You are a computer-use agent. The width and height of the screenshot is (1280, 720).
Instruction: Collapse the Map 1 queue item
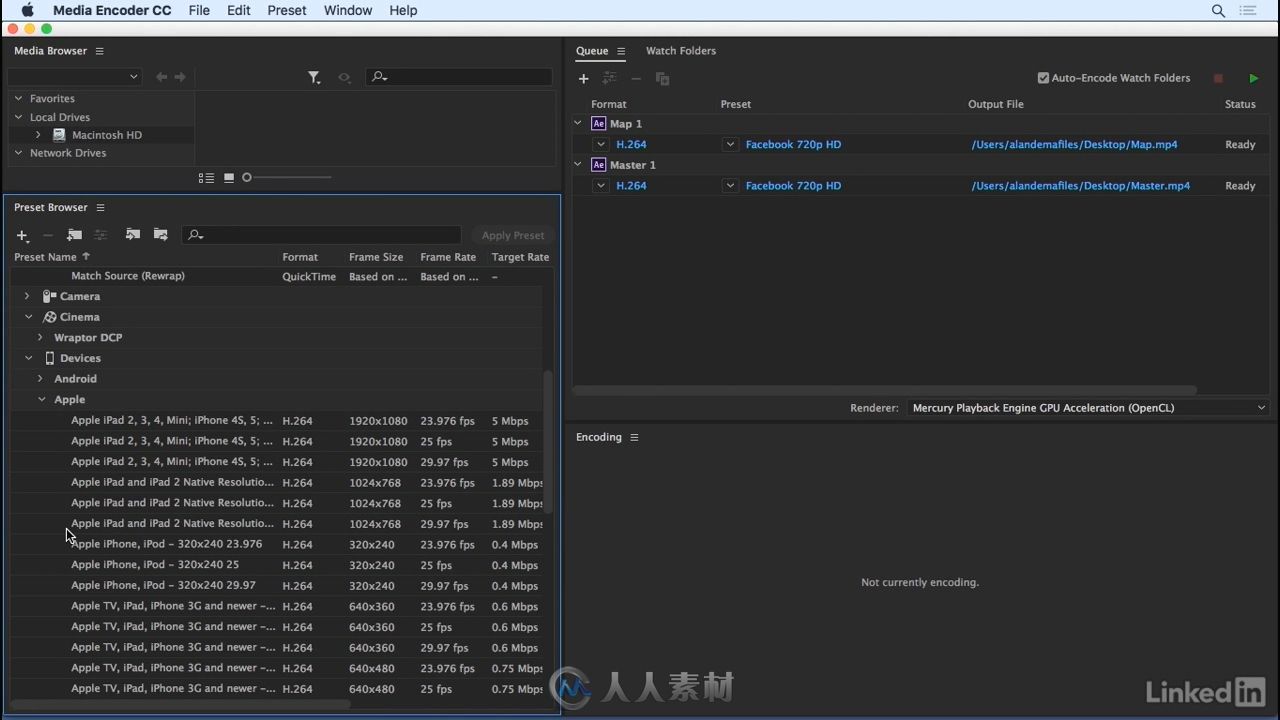577,124
